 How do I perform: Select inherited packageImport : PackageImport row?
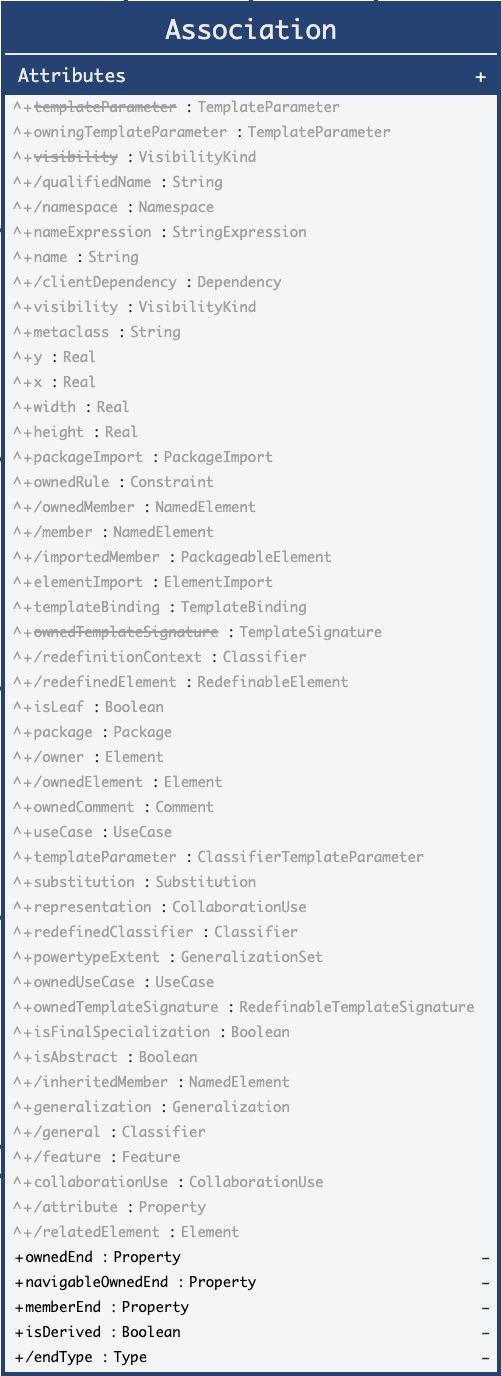pyautogui.click(x=143, y=457)
